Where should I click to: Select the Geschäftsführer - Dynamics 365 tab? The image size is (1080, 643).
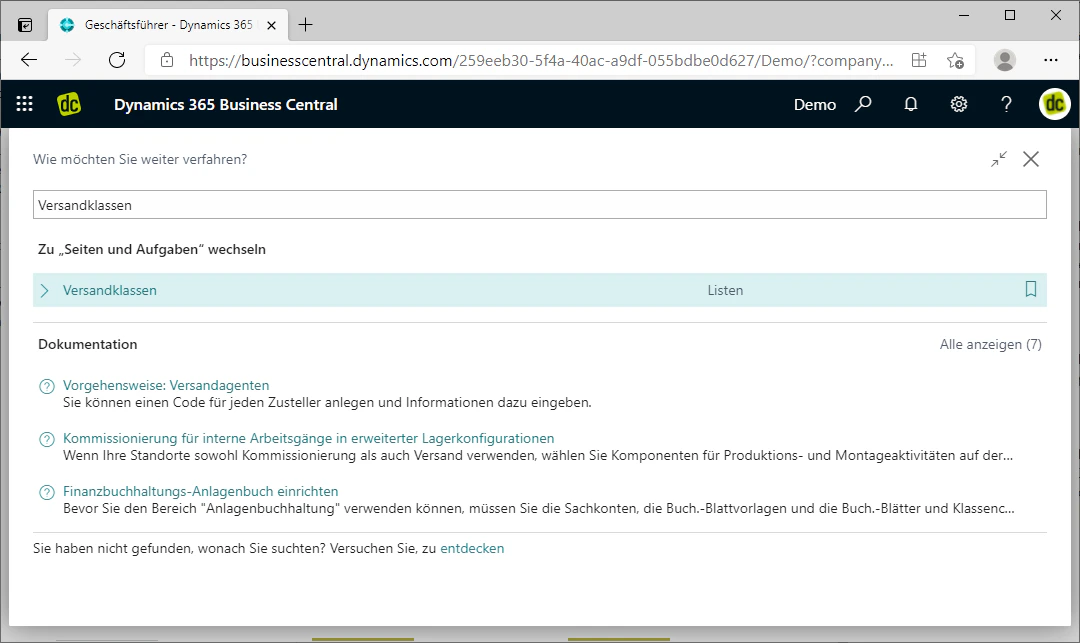(169, 25)
